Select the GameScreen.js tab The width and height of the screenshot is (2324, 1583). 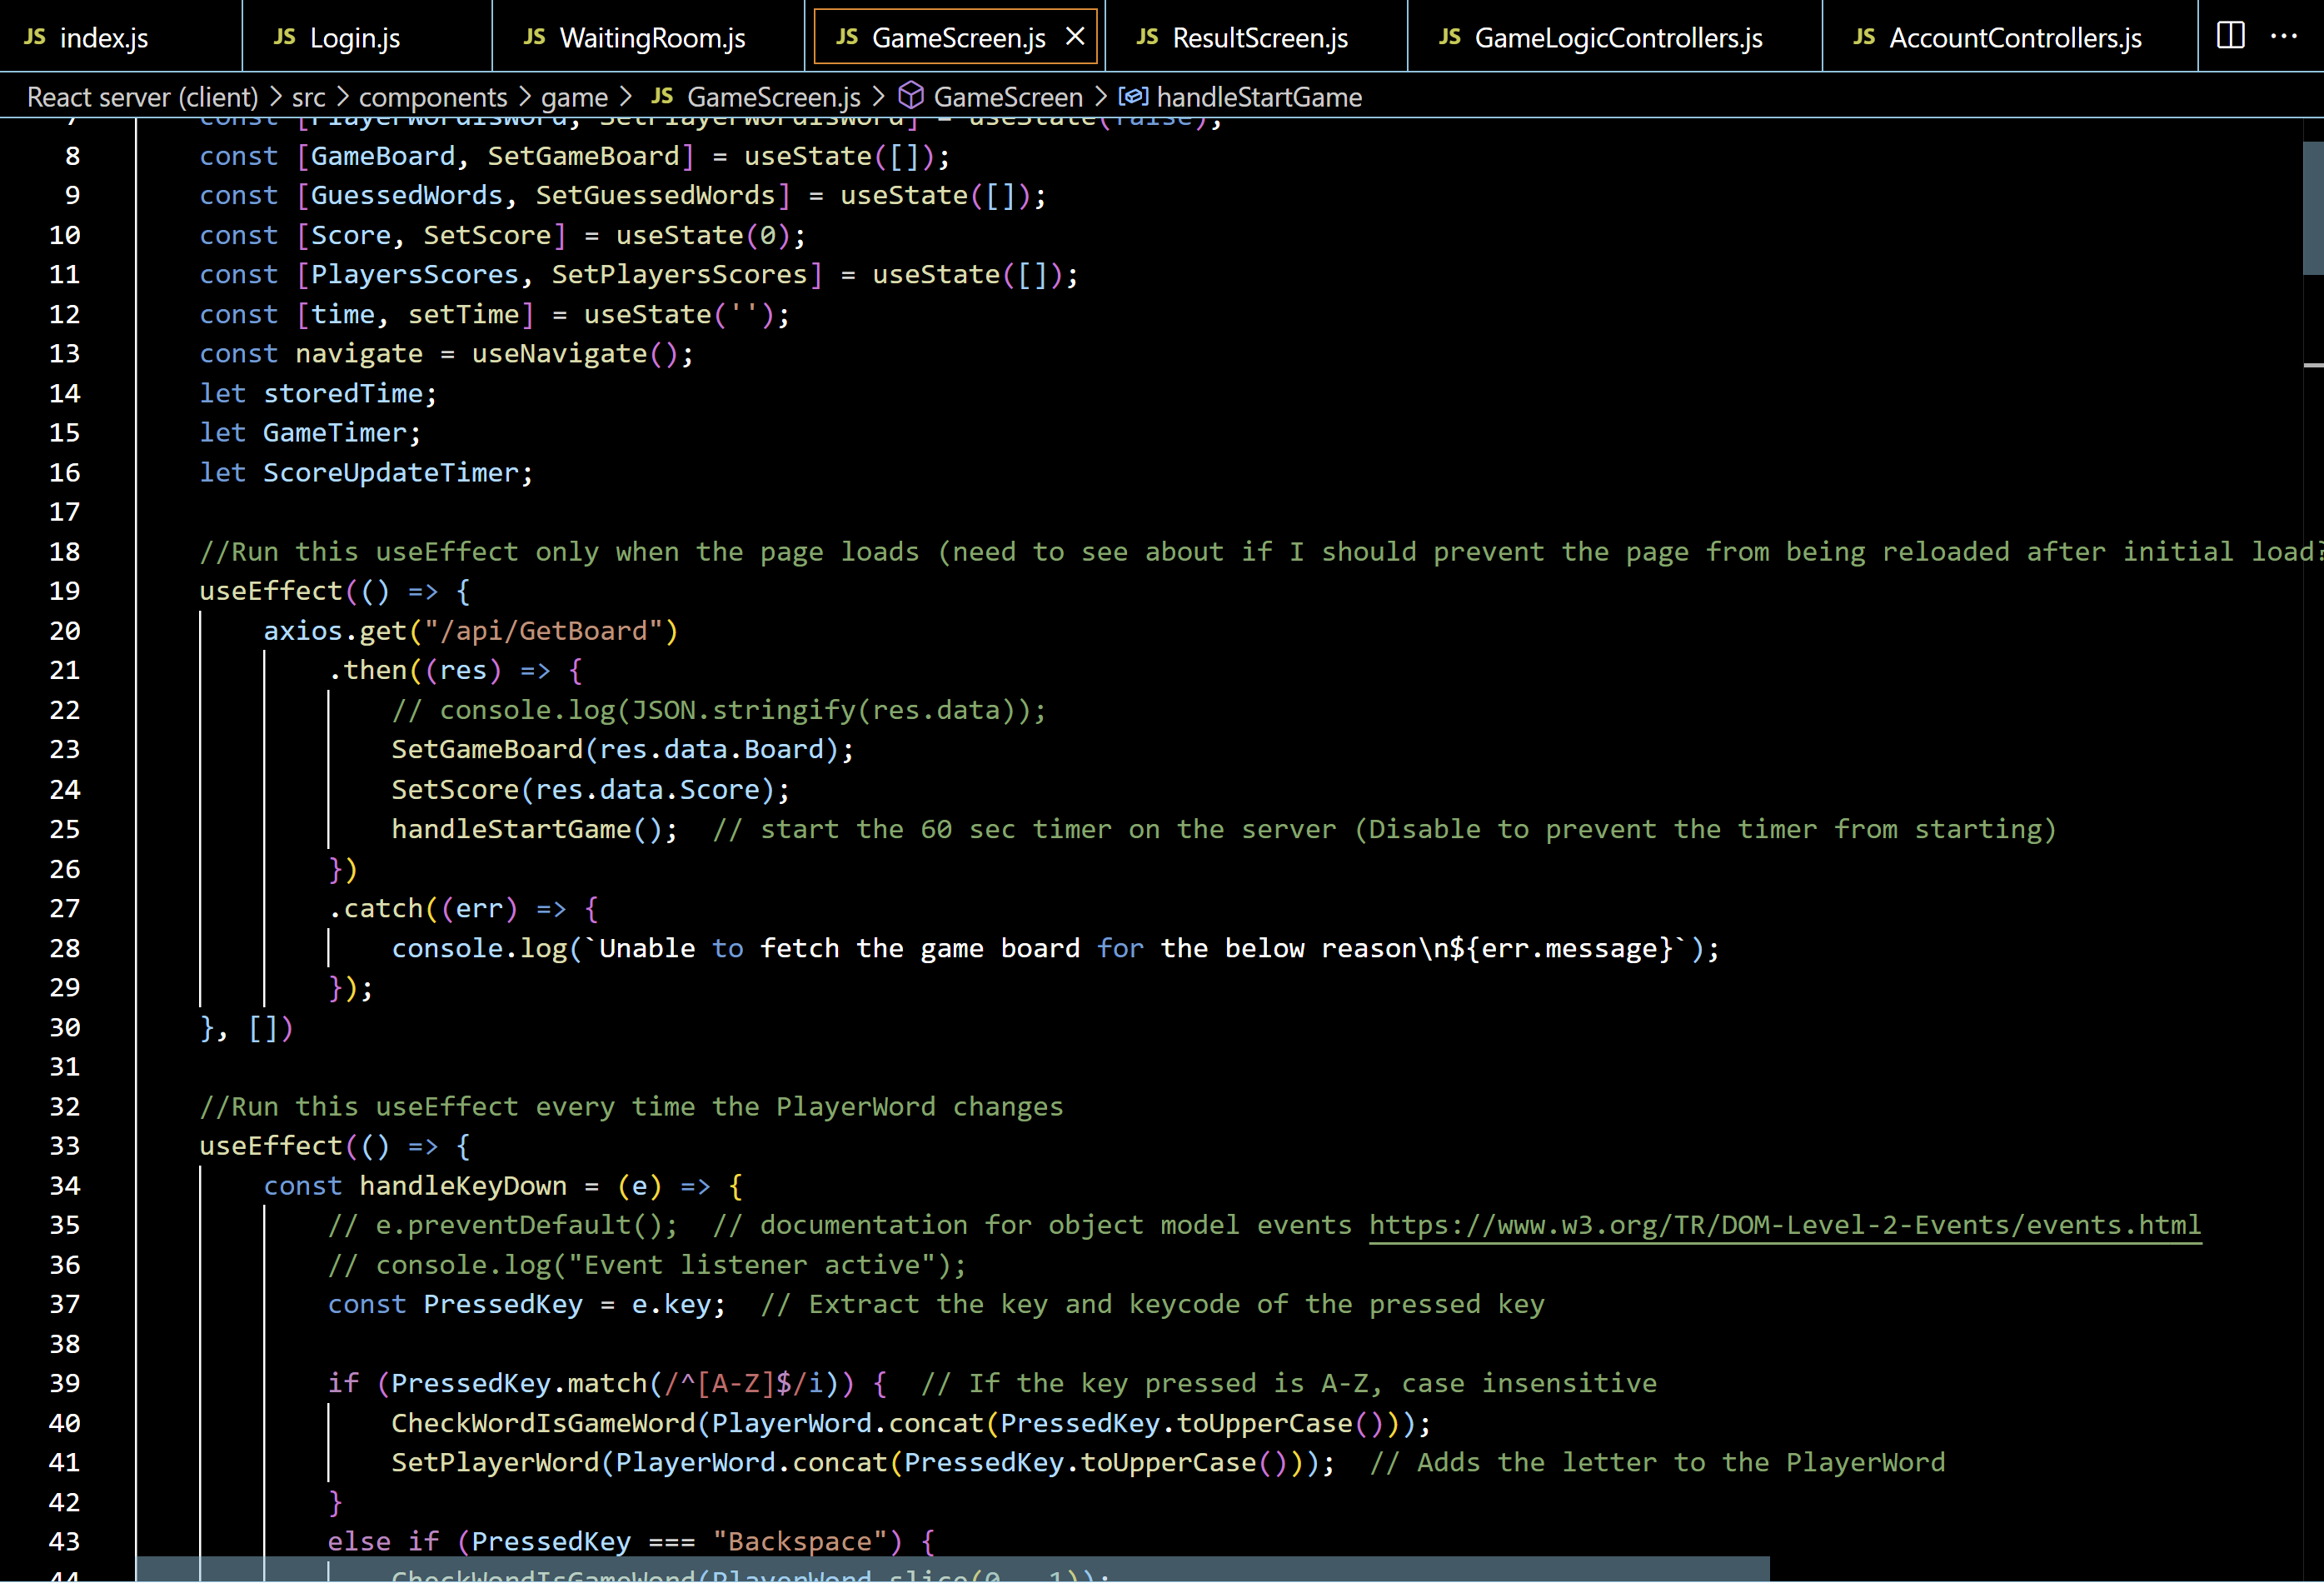tap(957, 38)
